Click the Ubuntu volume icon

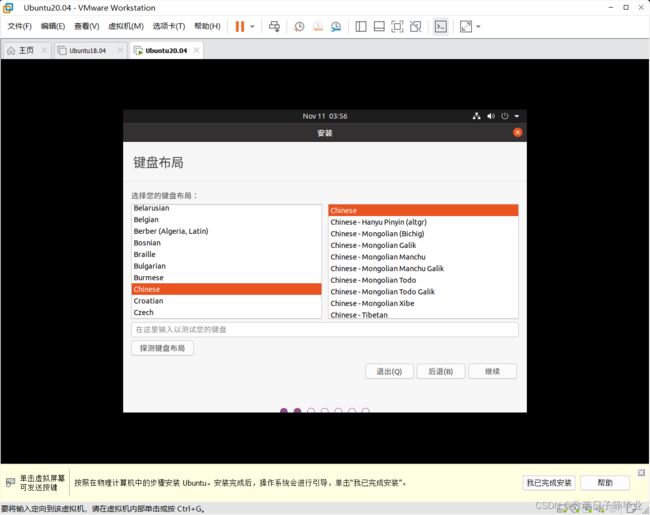click(491, 116)
